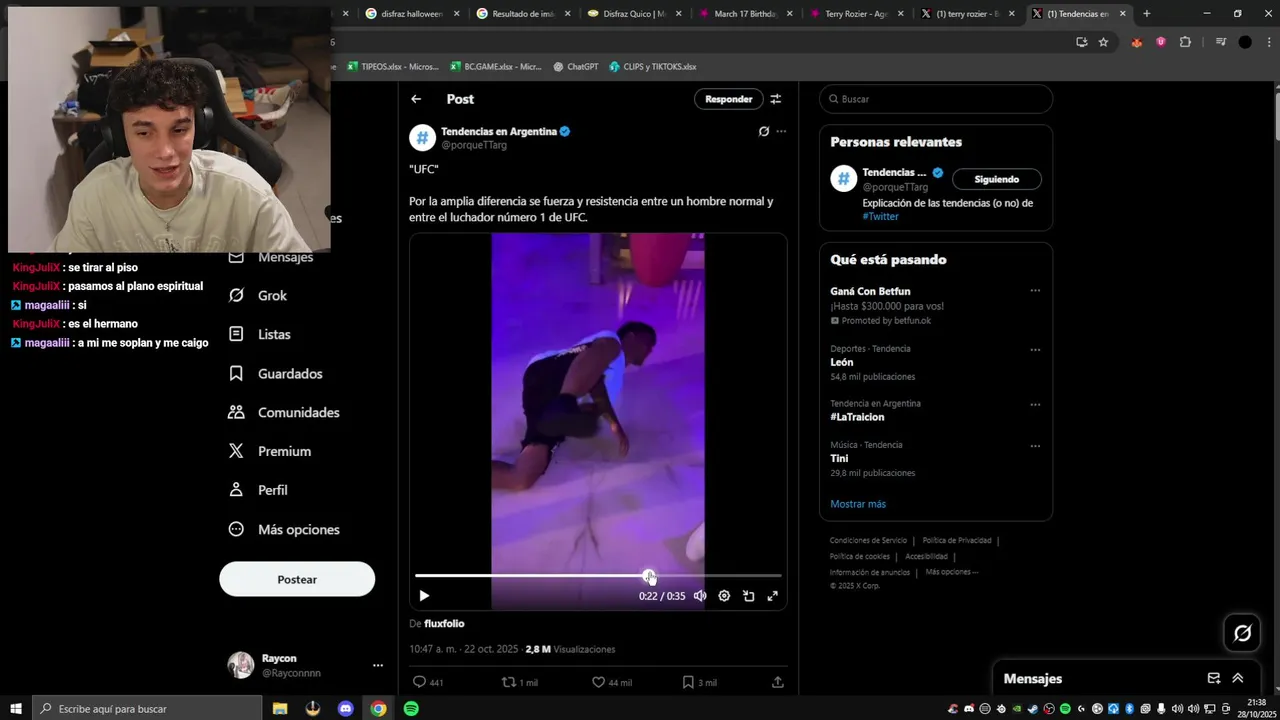Viewport: 1280px width, 720px height.
Task: Expand the Más opciones footer menu
Action: [x=951, y=572]
